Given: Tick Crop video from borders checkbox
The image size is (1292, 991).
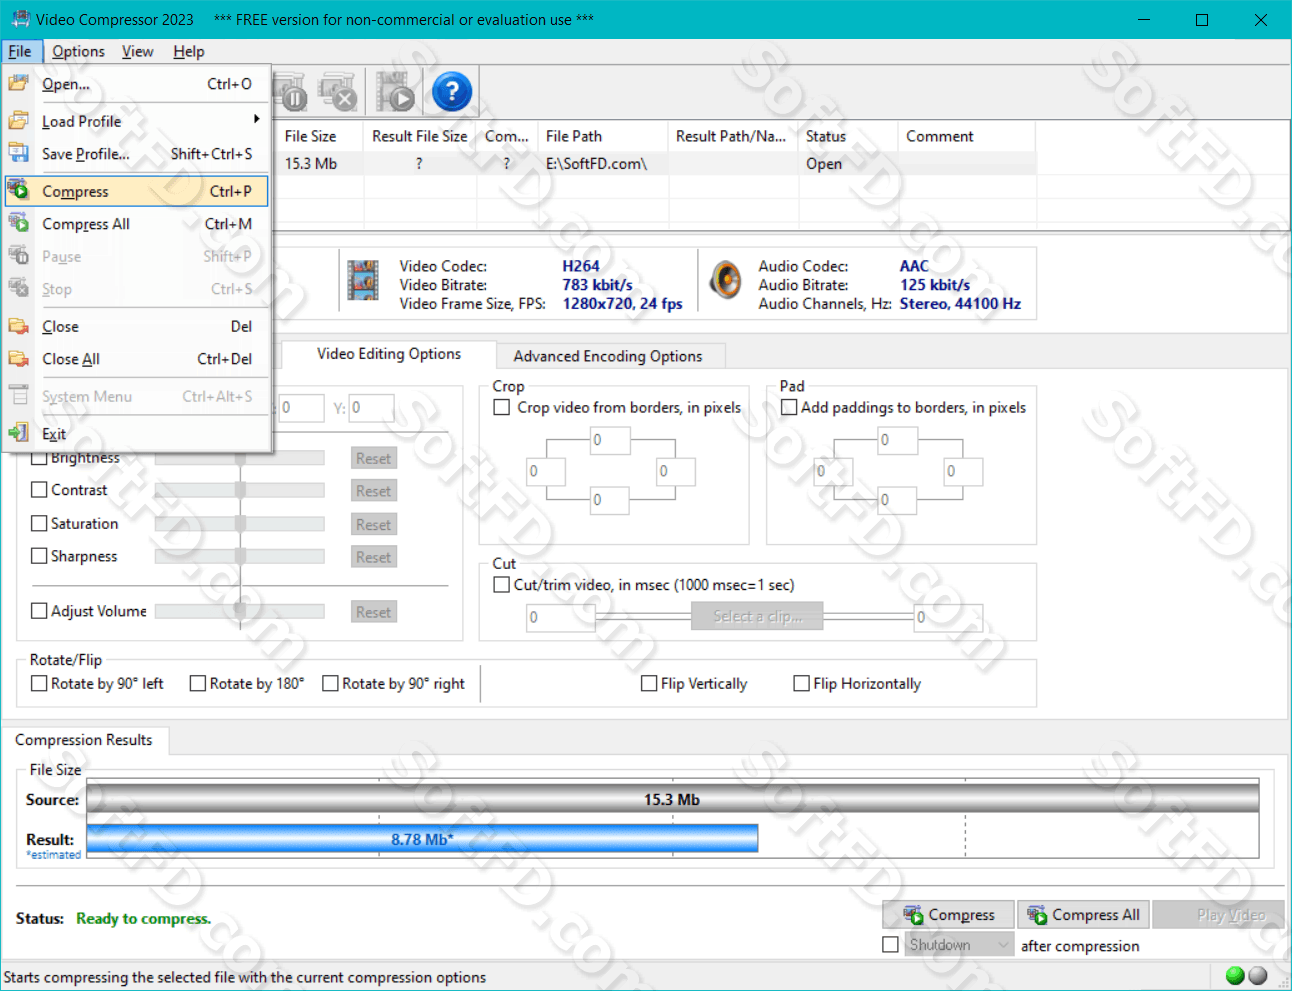Looking at the screenshot, I should tap(502, 407).
